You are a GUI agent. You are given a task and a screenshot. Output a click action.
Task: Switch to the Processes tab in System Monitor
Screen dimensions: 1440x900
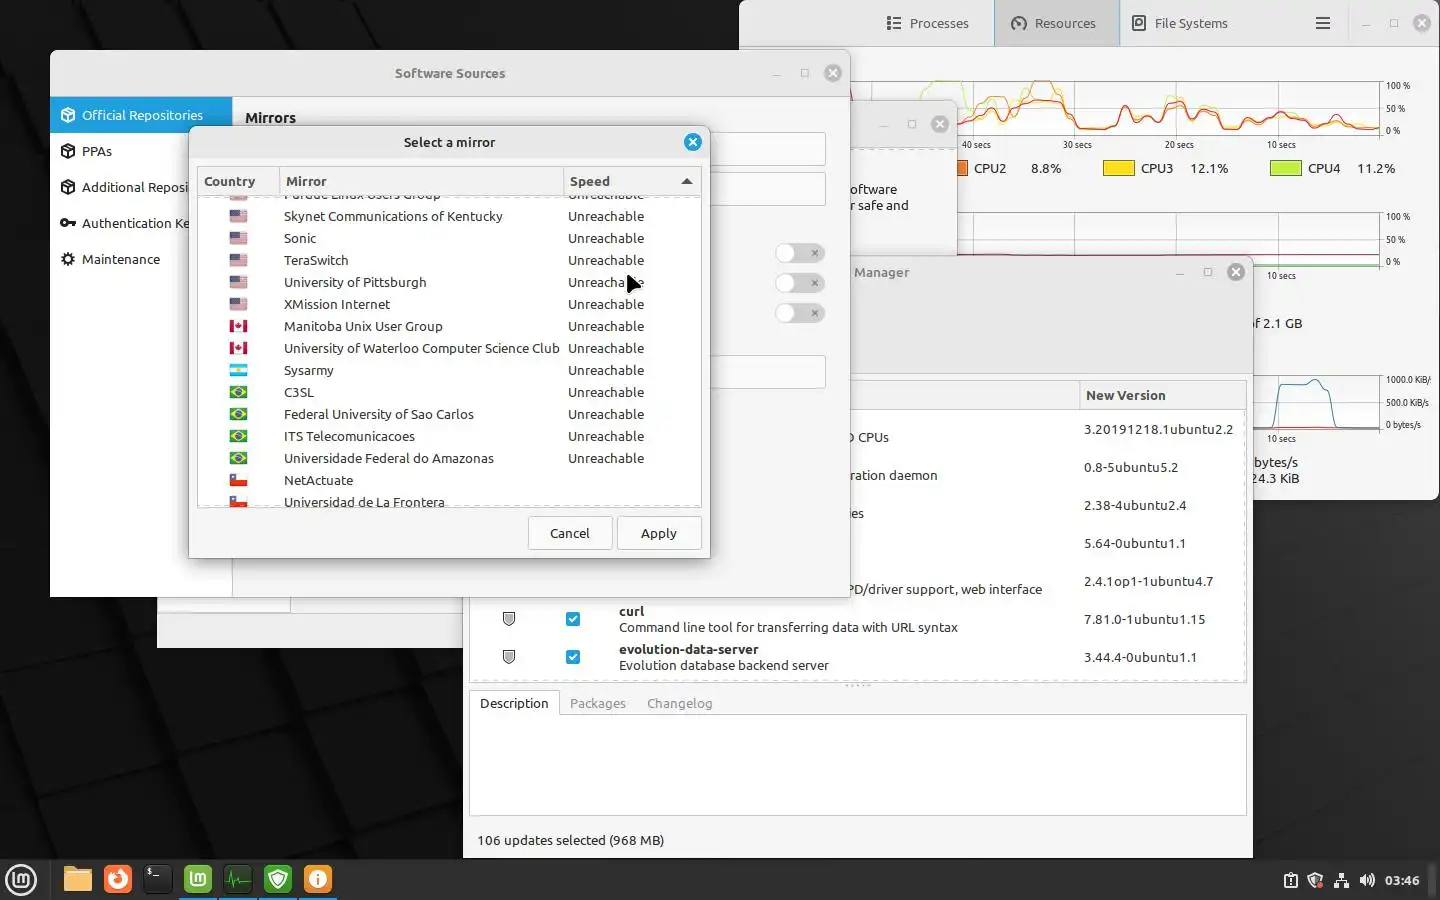tap(928, 23)
